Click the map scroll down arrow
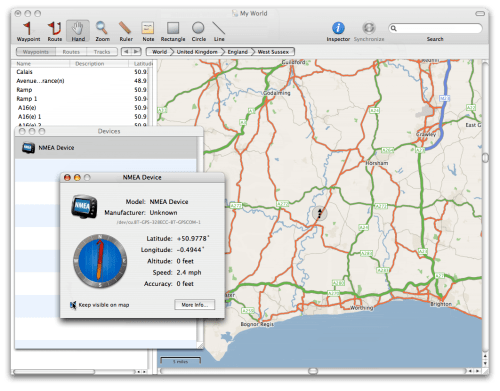The height and width of the screenshot is (391, 500). pyautogui.click(x=485, y=363)
